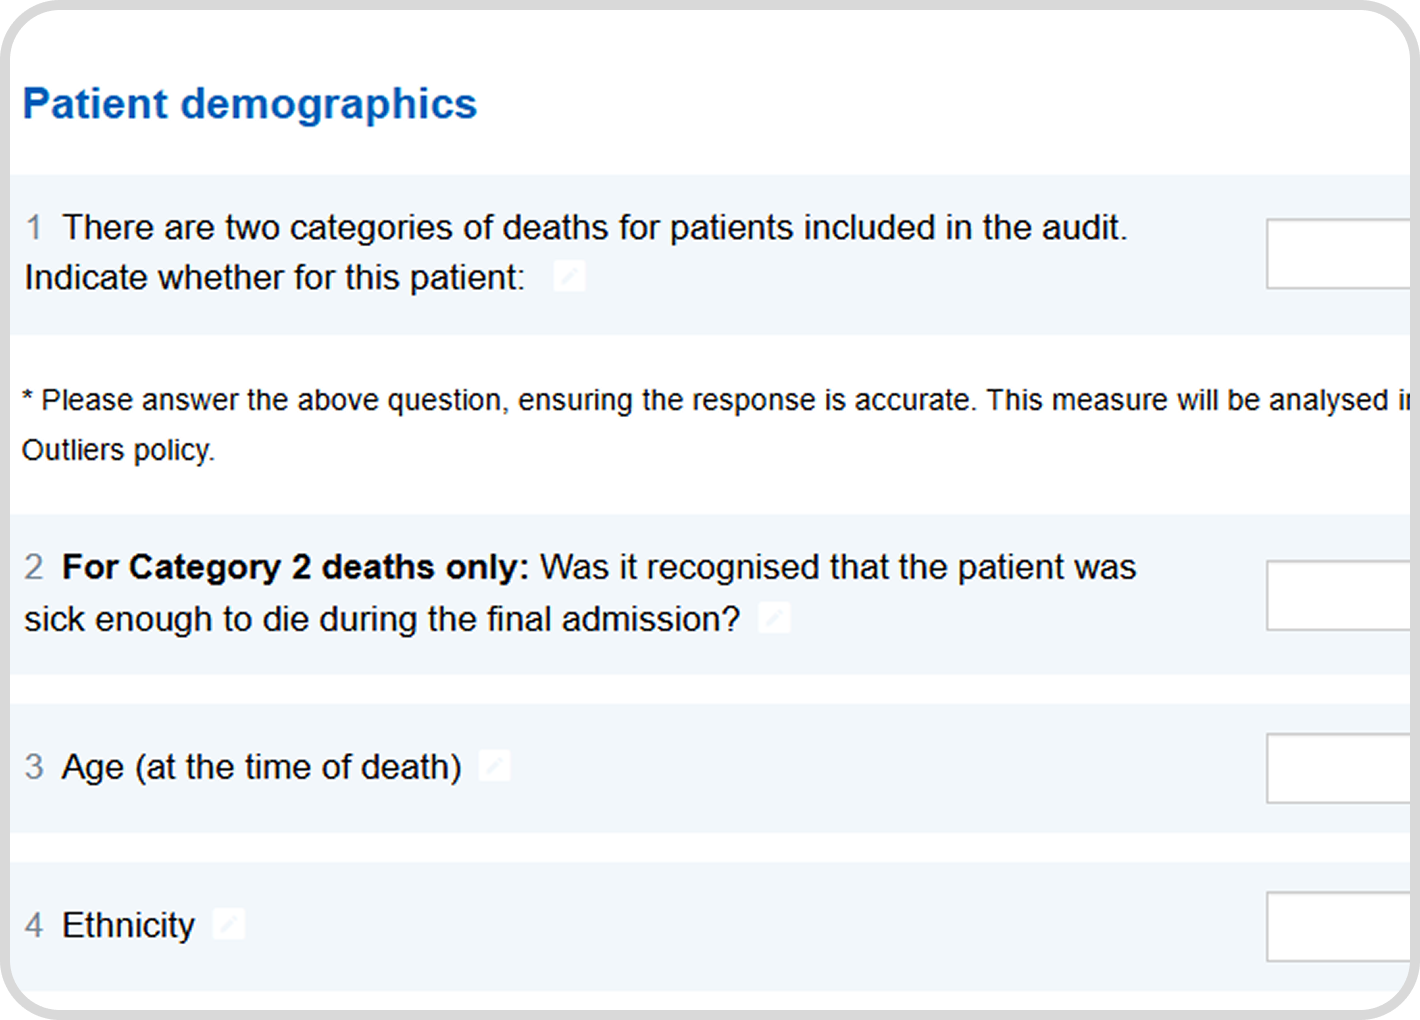This screenshot has height=1020, width=1420.
Task: Open the death category answer box for question 1
Action: [x=1339, y=254]
